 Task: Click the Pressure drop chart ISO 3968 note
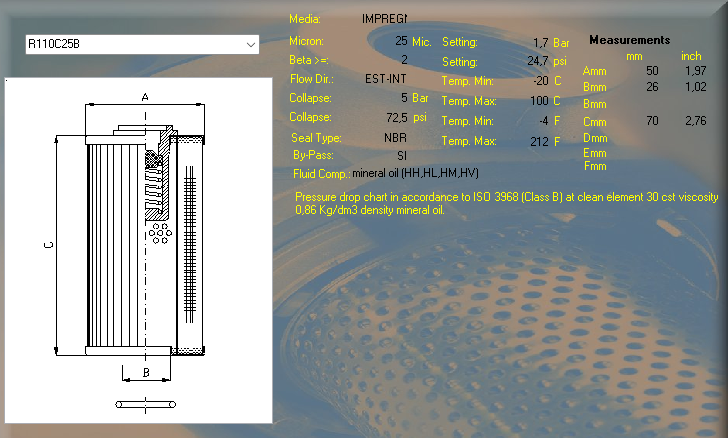[507, 203]
